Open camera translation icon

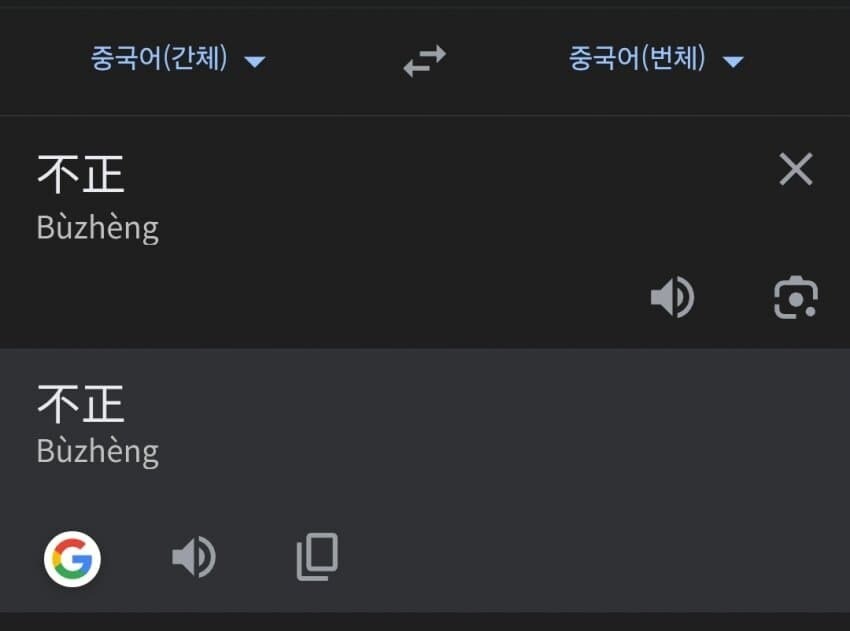(796, 297)
